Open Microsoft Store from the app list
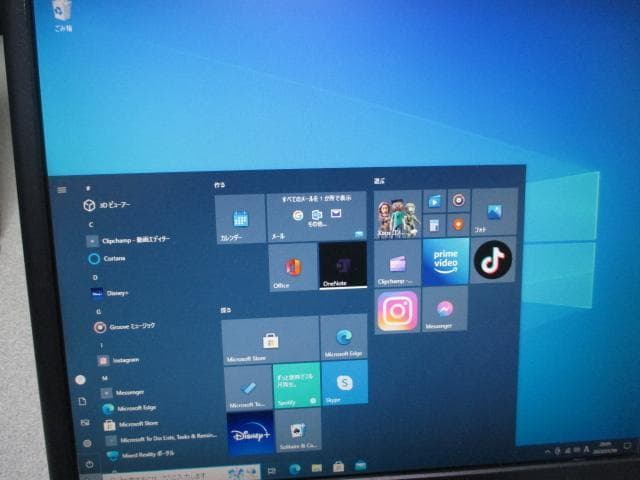Image resolution: width=640 pixels, height=480 pixels. [131, 424]
